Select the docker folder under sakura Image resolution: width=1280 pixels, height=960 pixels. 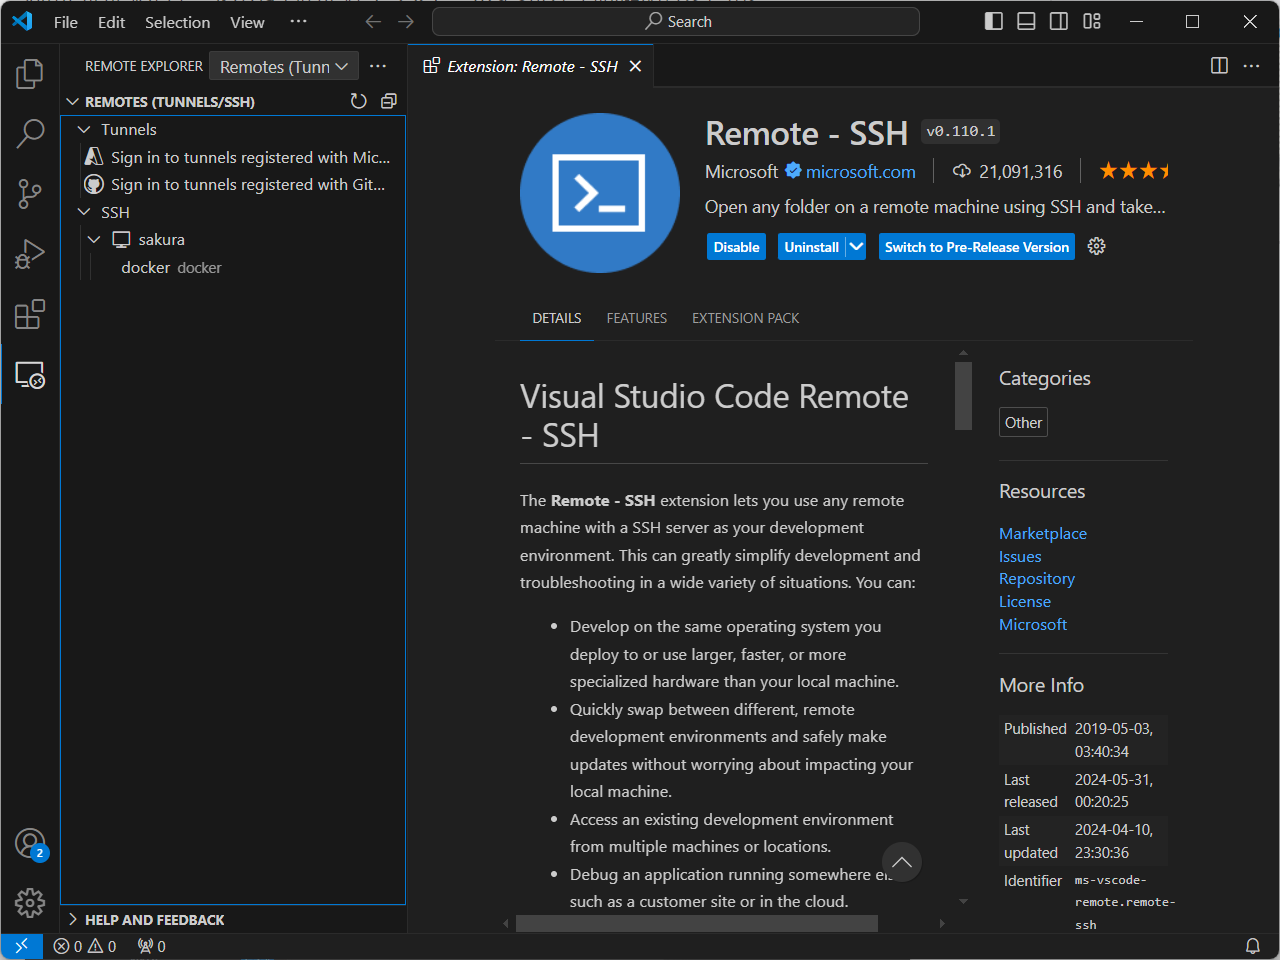coord(234,268)
